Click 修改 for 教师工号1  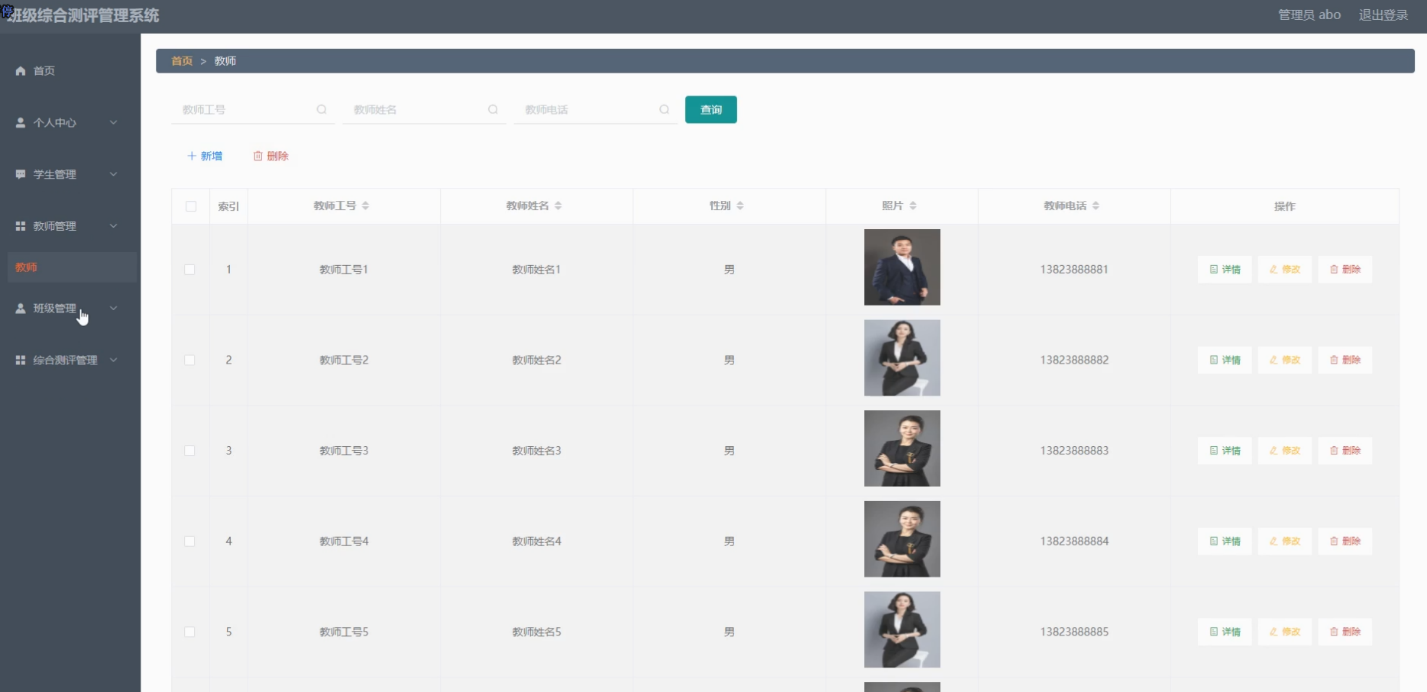pyautogui.click(x=1285, y=270)
